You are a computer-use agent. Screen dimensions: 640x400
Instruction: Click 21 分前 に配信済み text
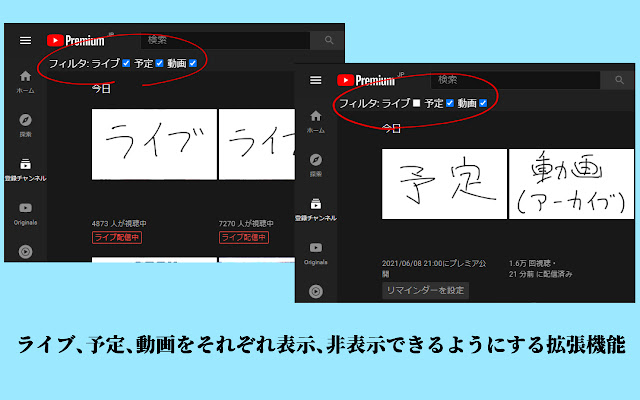tap(540, 274)
